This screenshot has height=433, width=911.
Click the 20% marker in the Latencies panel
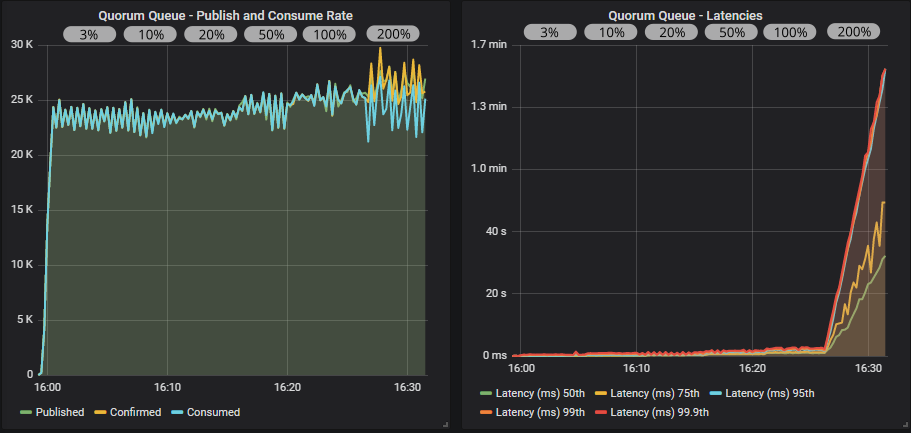click(x=670, y=32)
